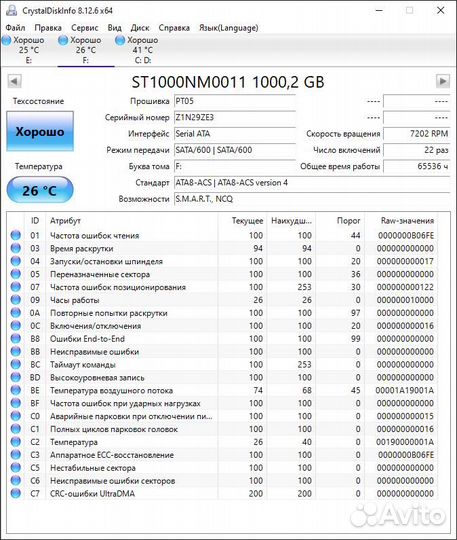The width and height of the screenshot is (457, 540).
Task: Click the Raw-значения column header
Action: (402, 220)
